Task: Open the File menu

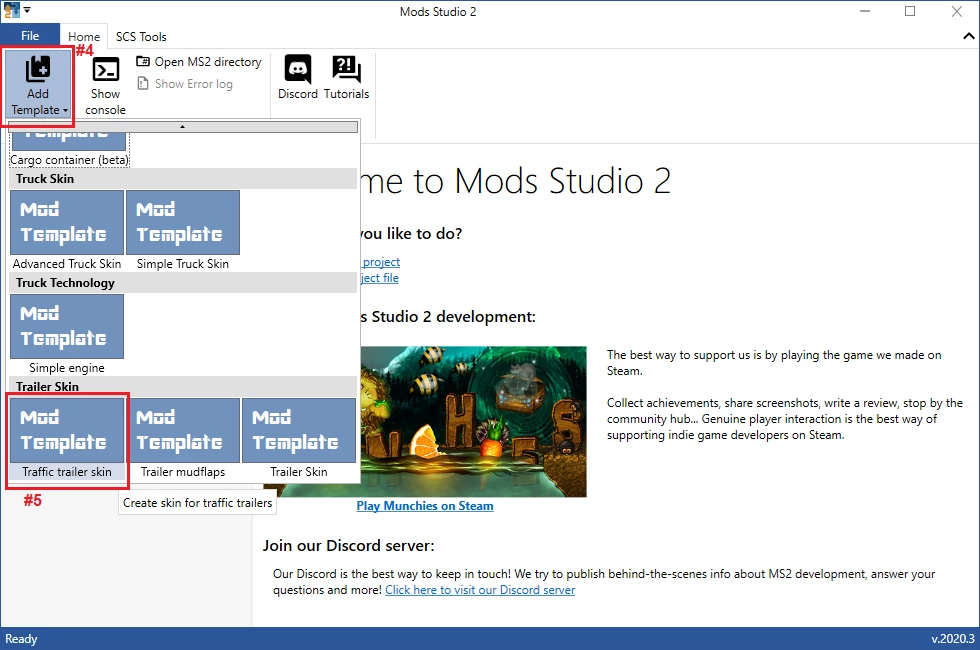Action: click(30, 36)
